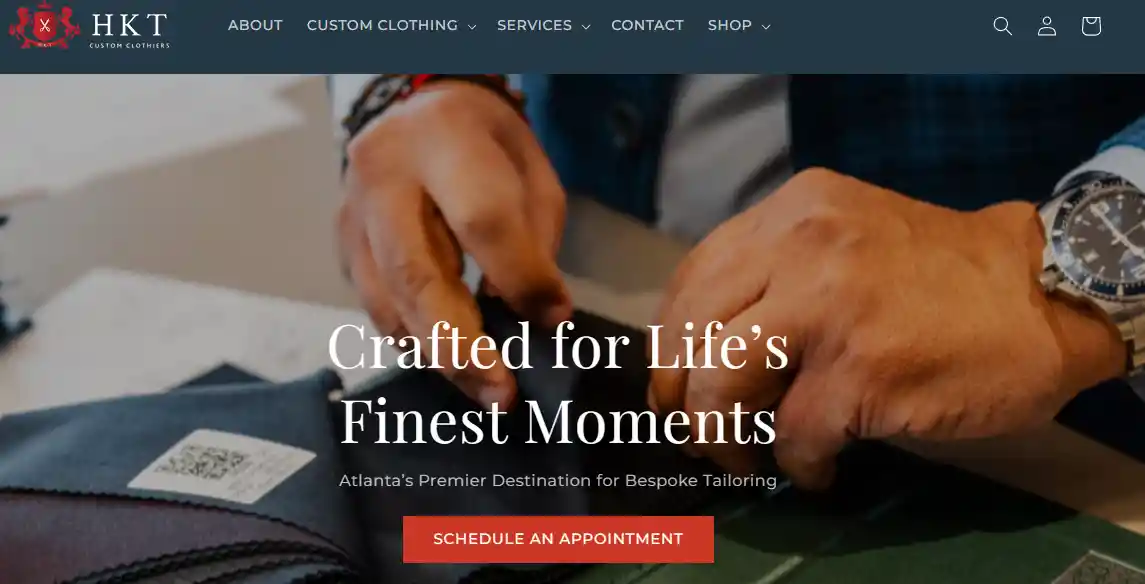Open the shopping cart icon
1145x584 pixels.
point(1091,26)
